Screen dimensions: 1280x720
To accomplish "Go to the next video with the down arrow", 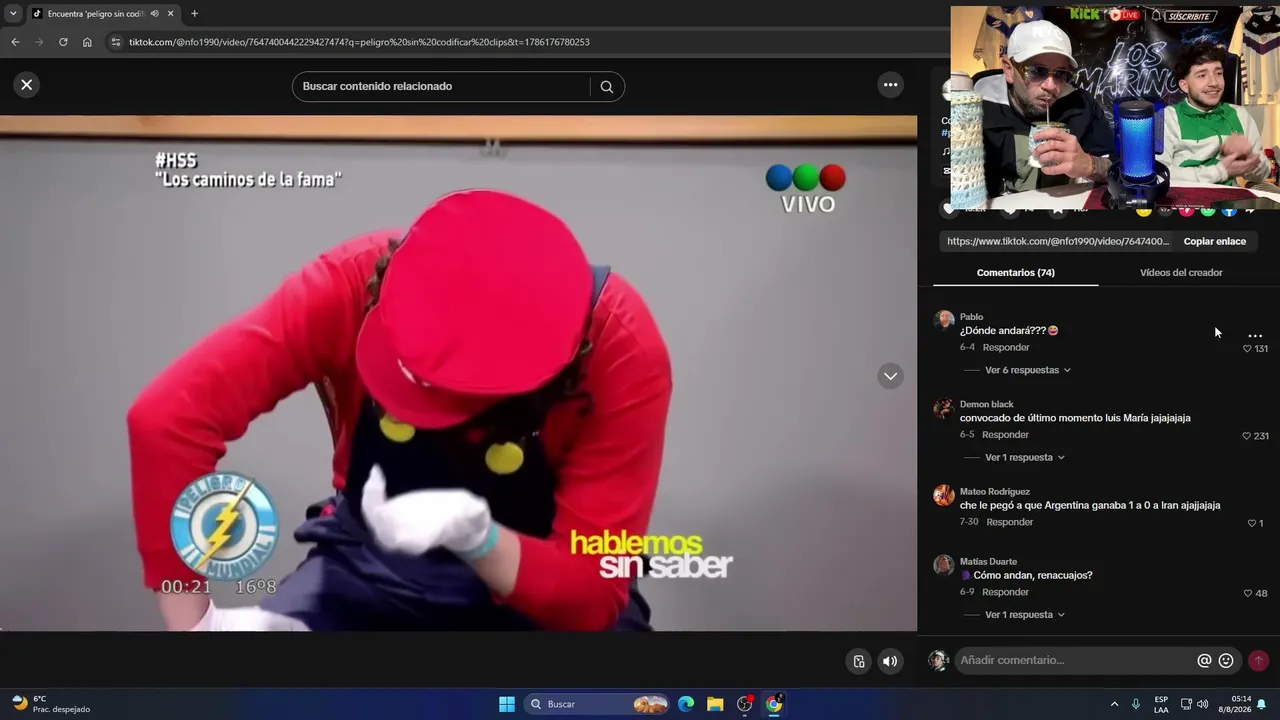I will coord(890,376).
